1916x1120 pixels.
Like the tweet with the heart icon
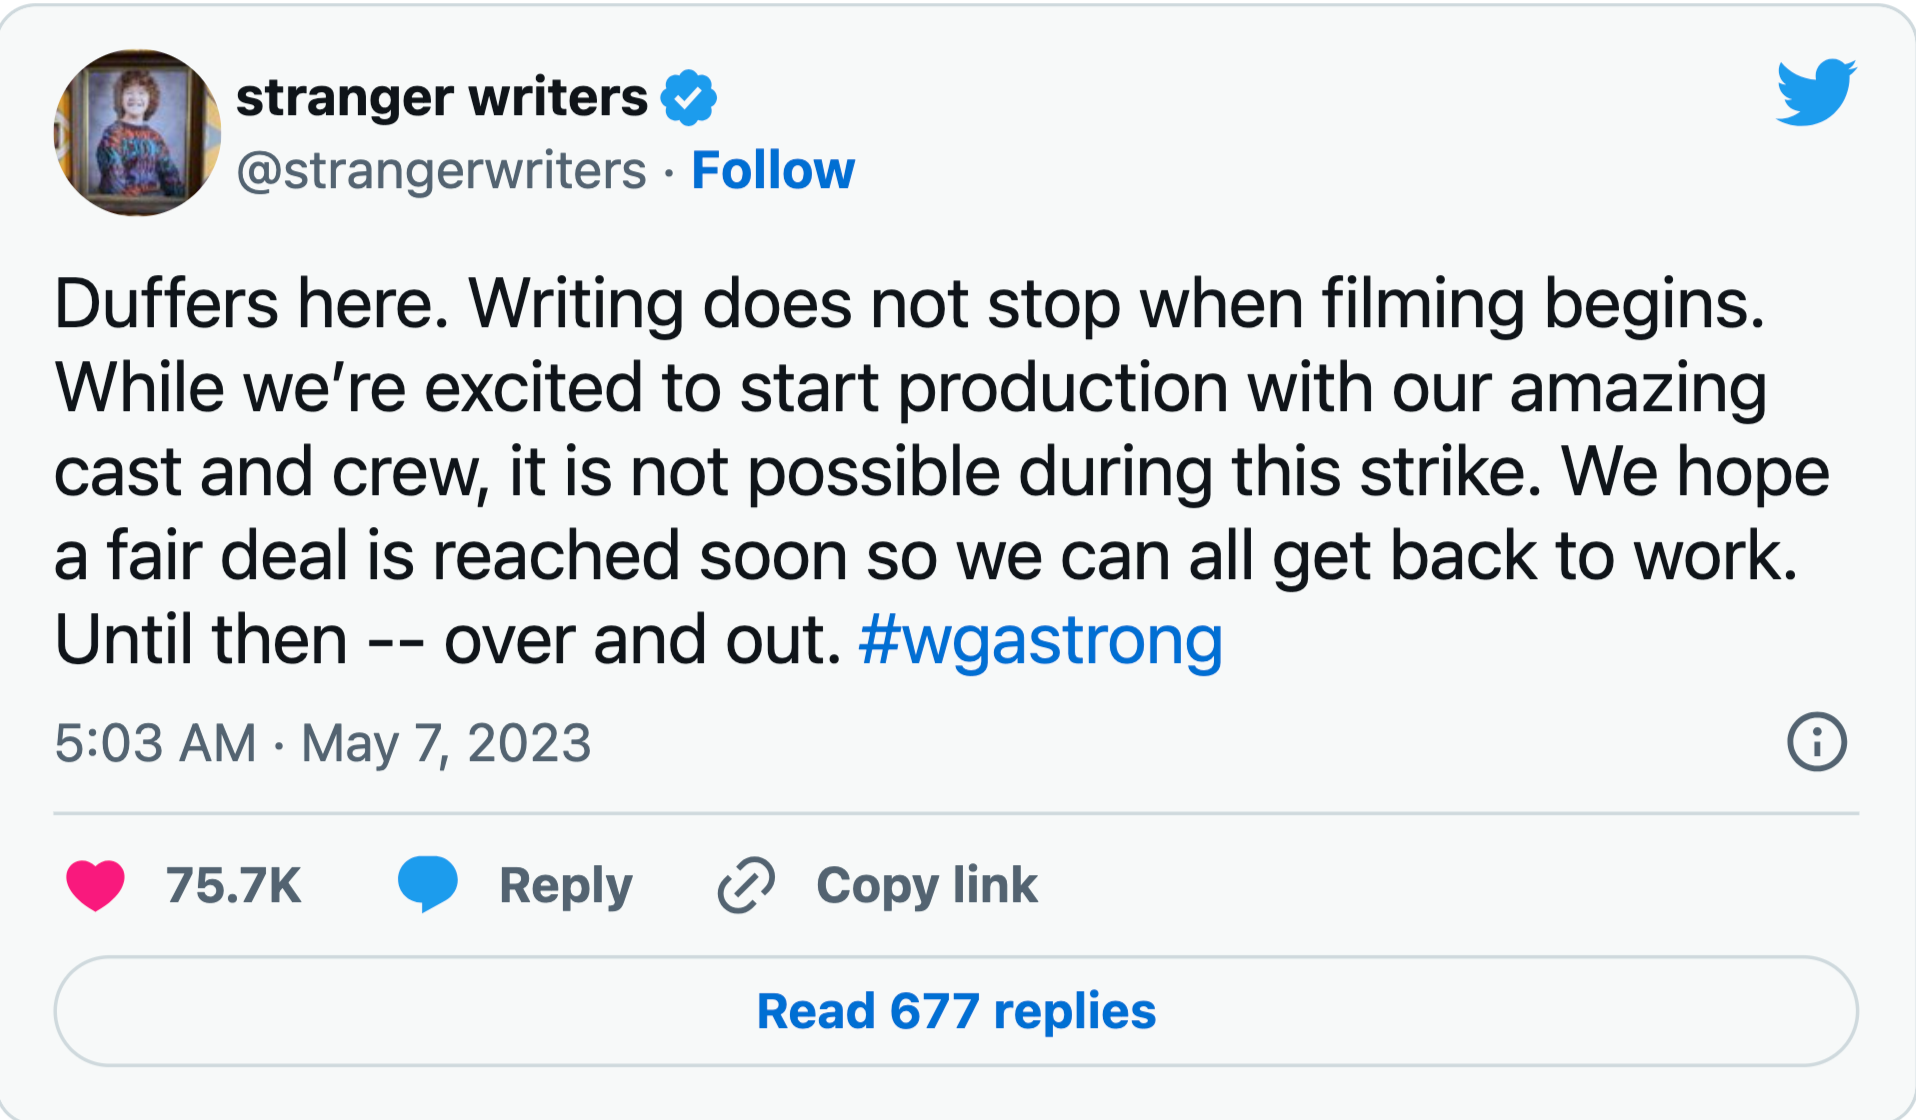pos(95,885)
